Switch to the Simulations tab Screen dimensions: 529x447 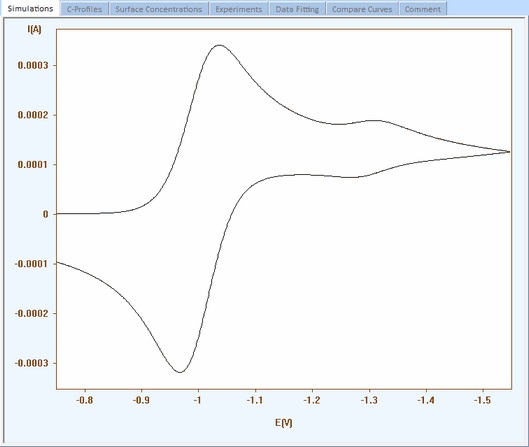pyautogui.click(x=30, y=8)
